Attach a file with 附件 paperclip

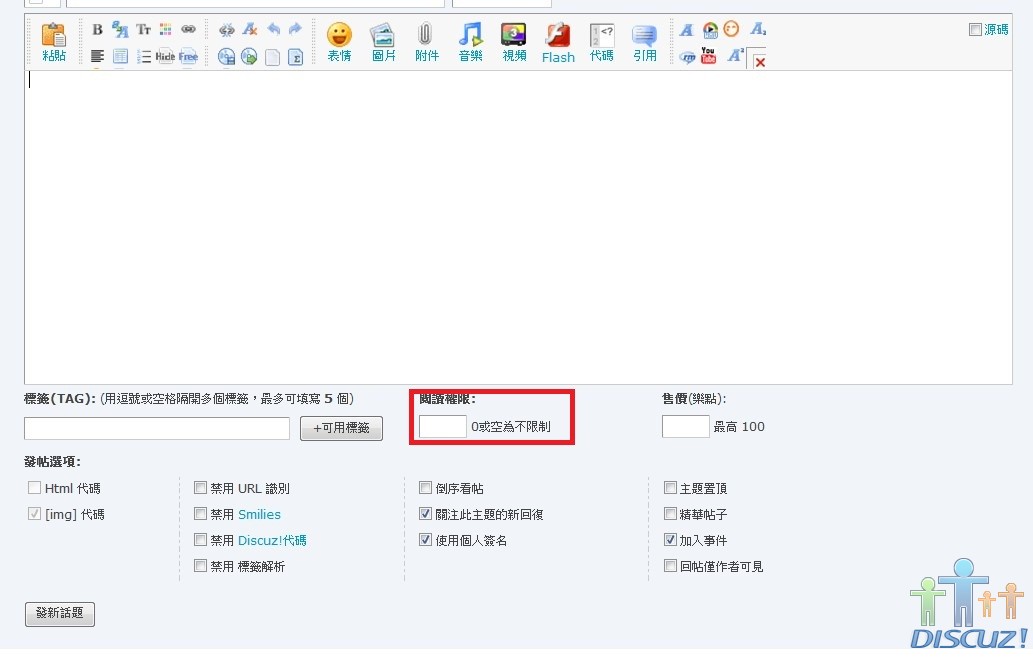coord(426,42)
